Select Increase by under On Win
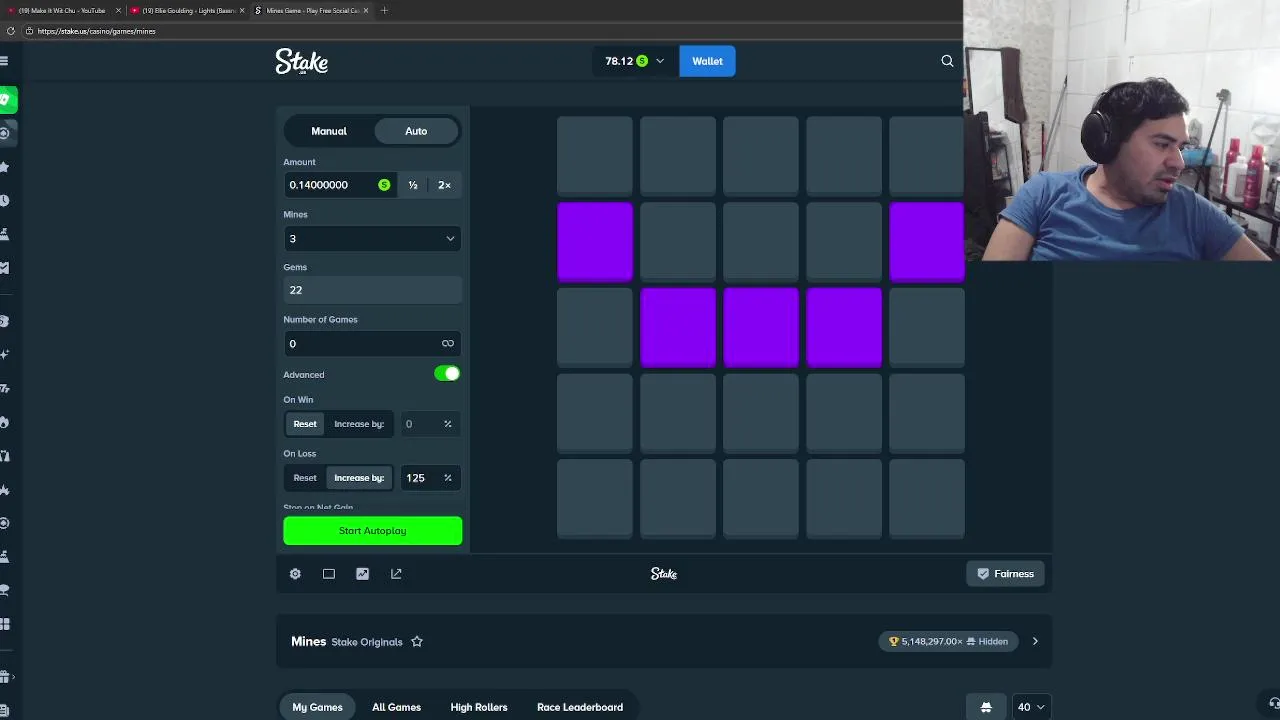The height and width of the screenshot is (720, 1280). point(359,424)
